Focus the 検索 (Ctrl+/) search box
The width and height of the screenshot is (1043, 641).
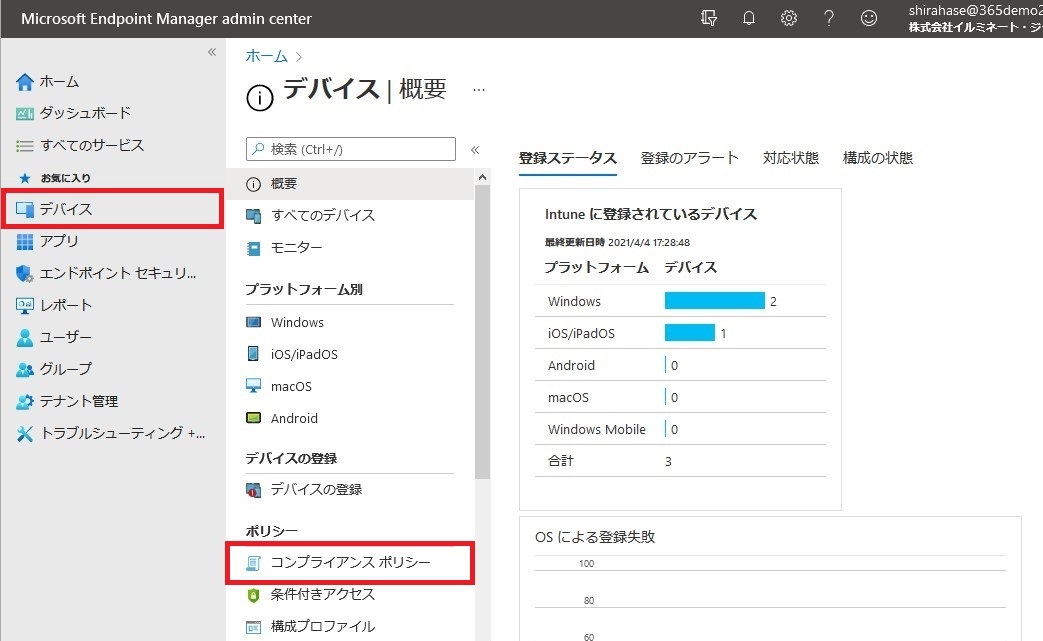[x=351, y=150]
